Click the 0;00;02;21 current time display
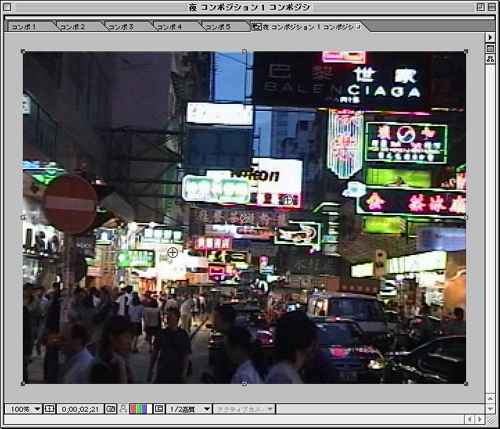The height and width of the screenshot is (429, 500). pos(80,409)
